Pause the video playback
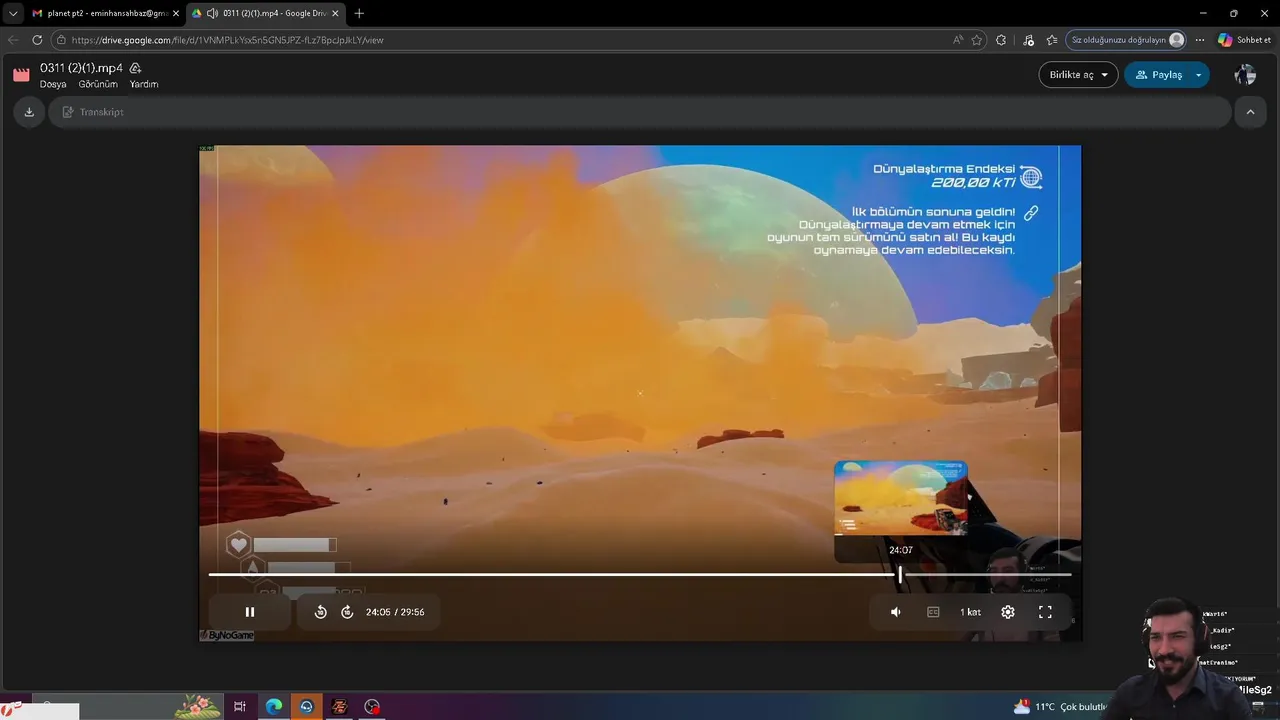1280x720 pixels. click(250, 612)
